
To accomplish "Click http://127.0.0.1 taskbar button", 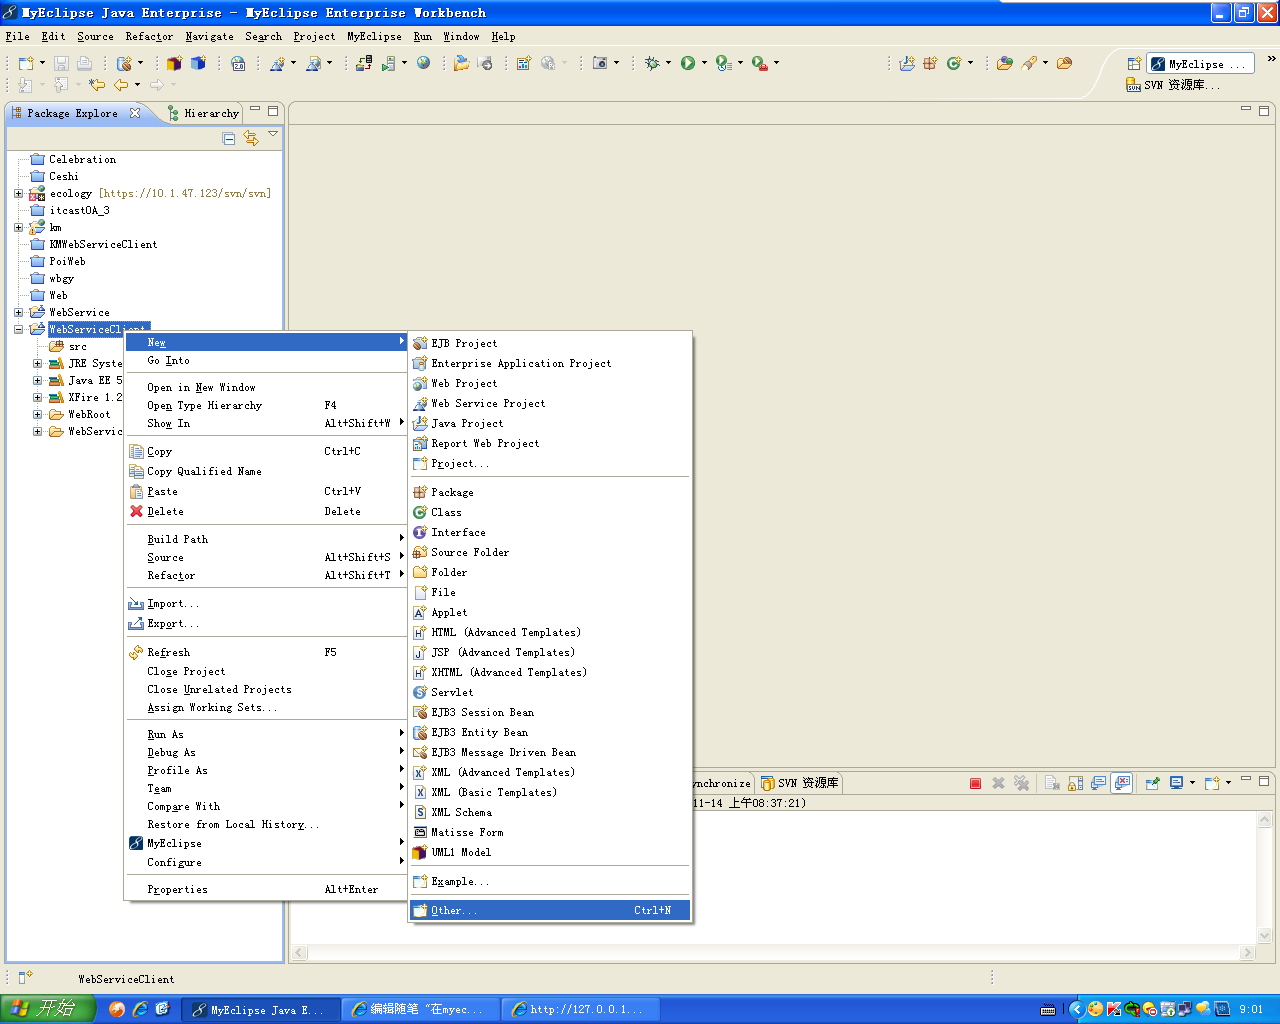I will (x=580, y=1009).
